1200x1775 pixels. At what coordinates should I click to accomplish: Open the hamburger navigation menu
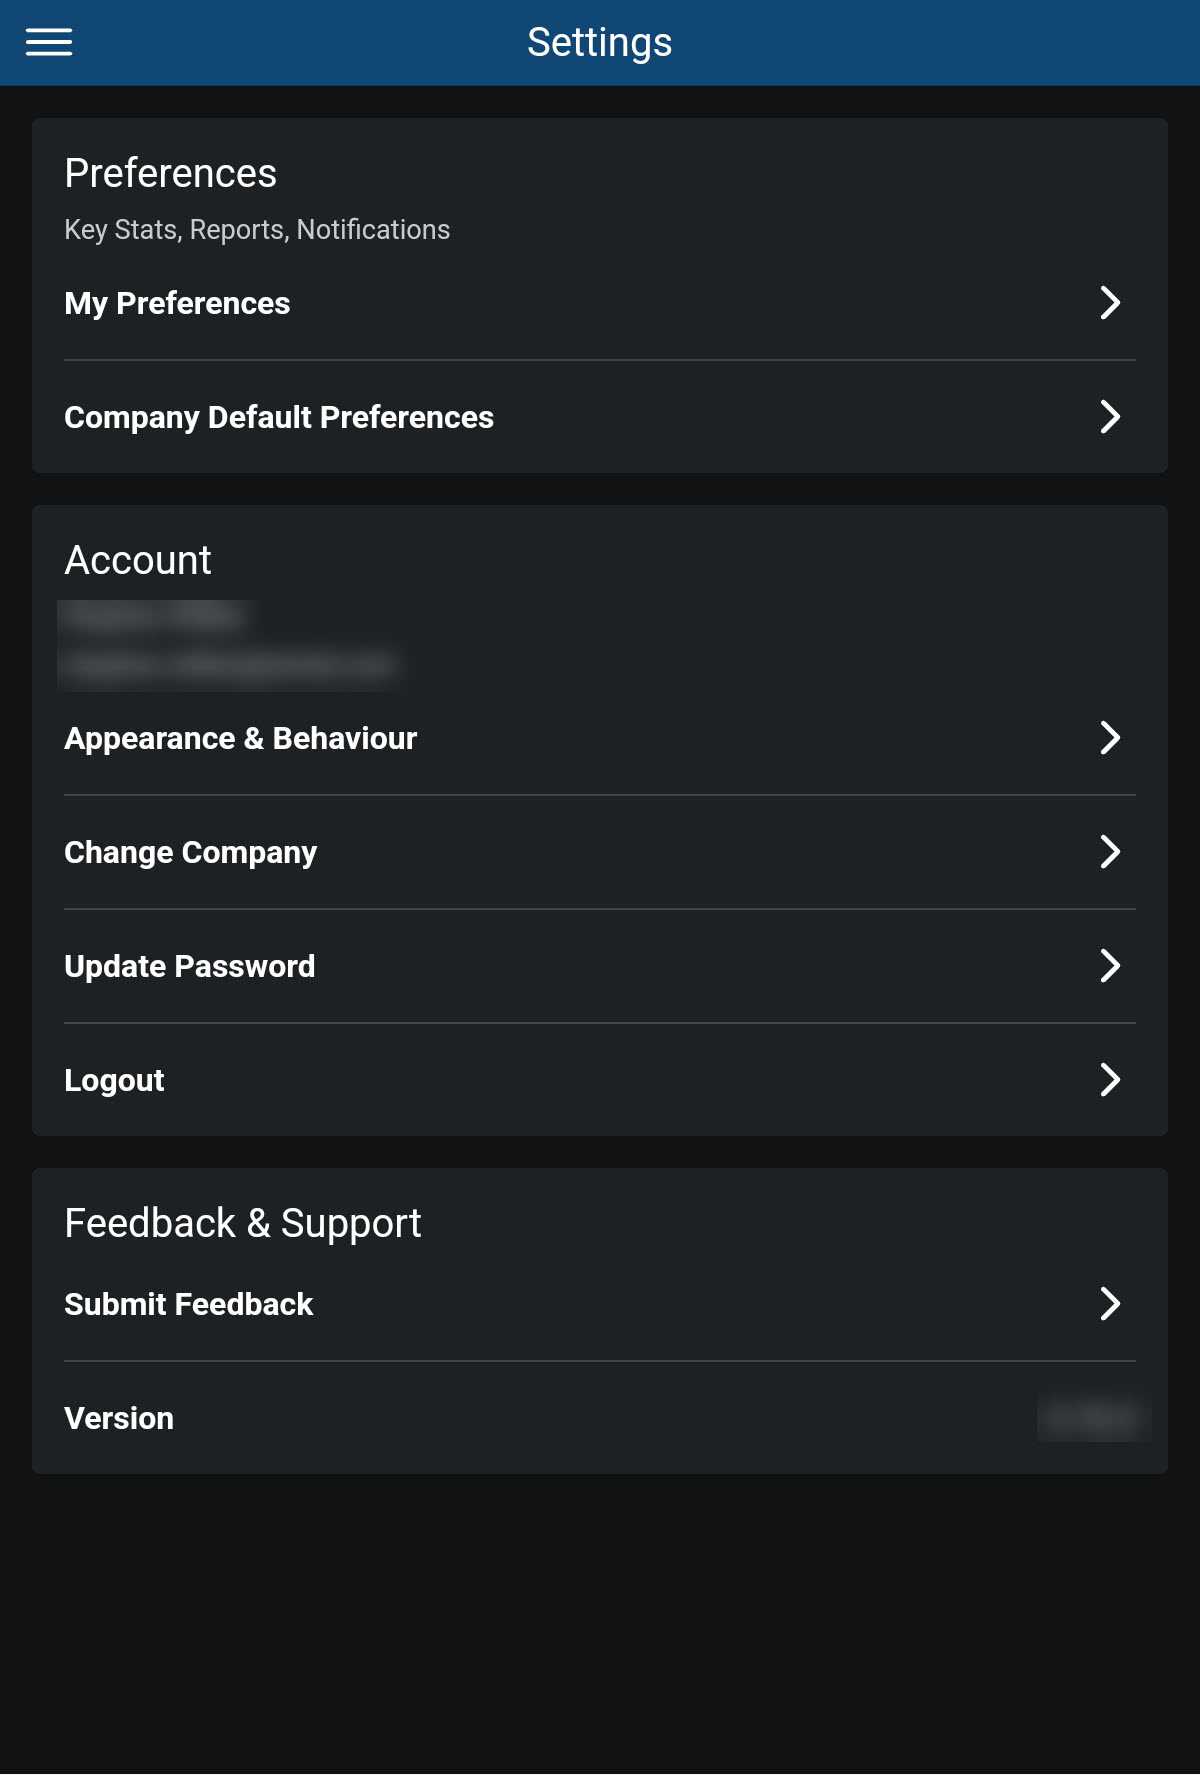[x=47, y=41]
